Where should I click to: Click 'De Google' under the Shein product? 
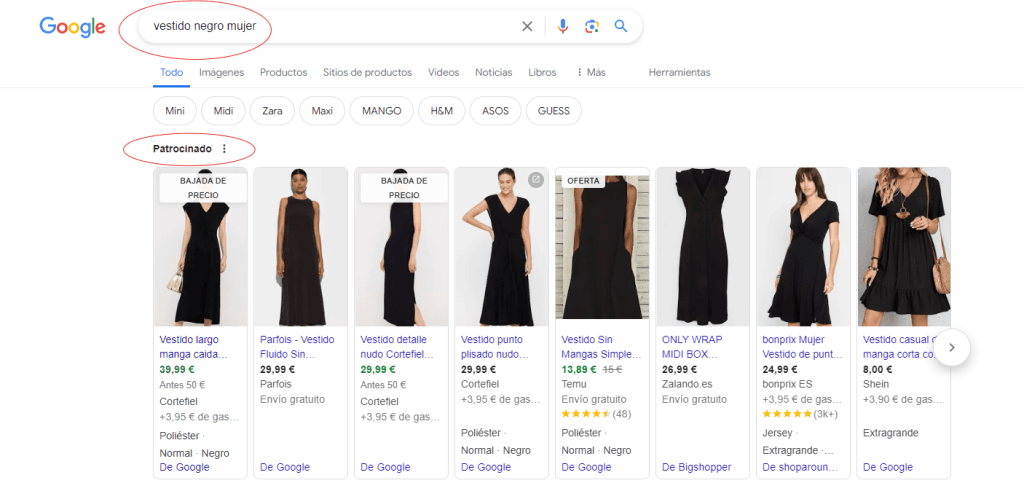click(x=888, y=467)
